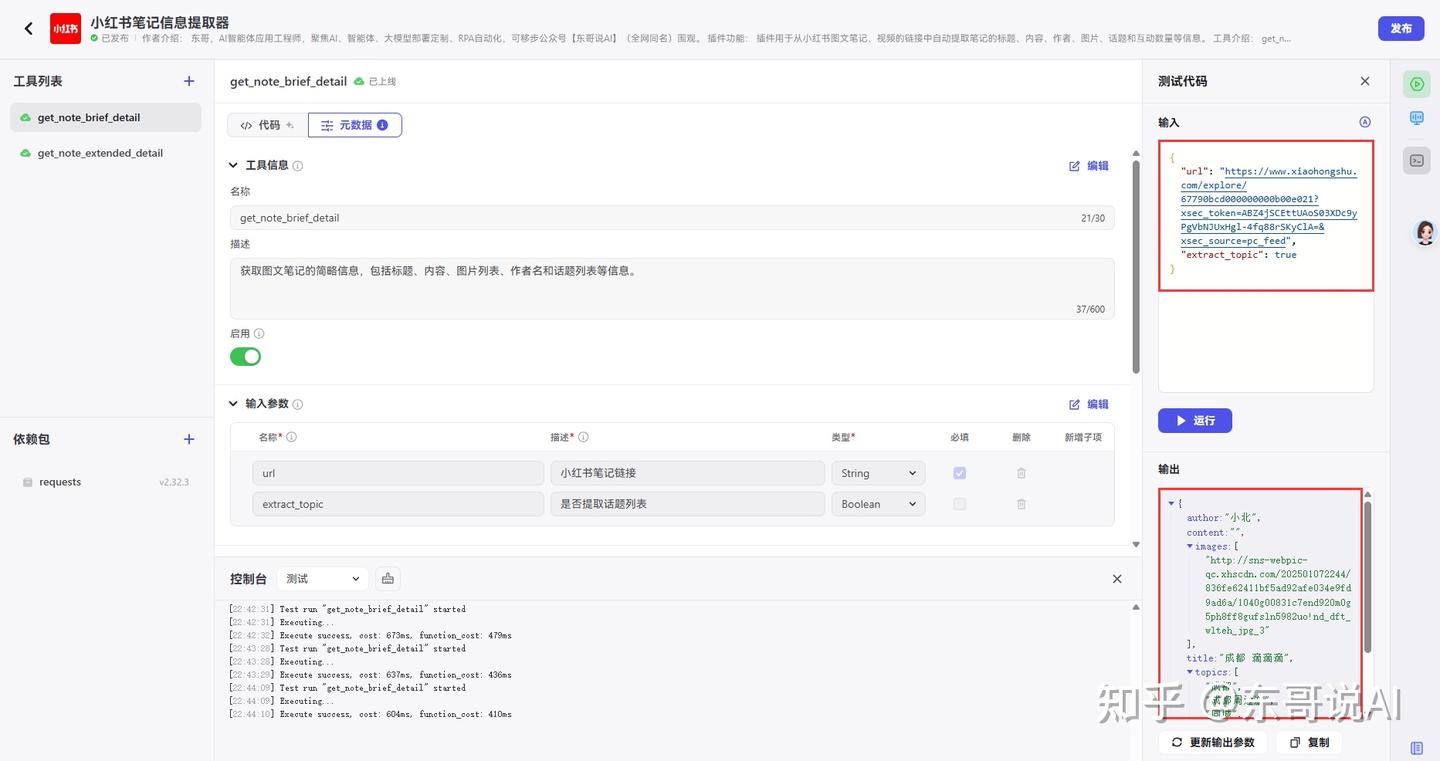1440x761 pixels.
Task: Click the requests dependency row
Action: [x=105, y=482]
